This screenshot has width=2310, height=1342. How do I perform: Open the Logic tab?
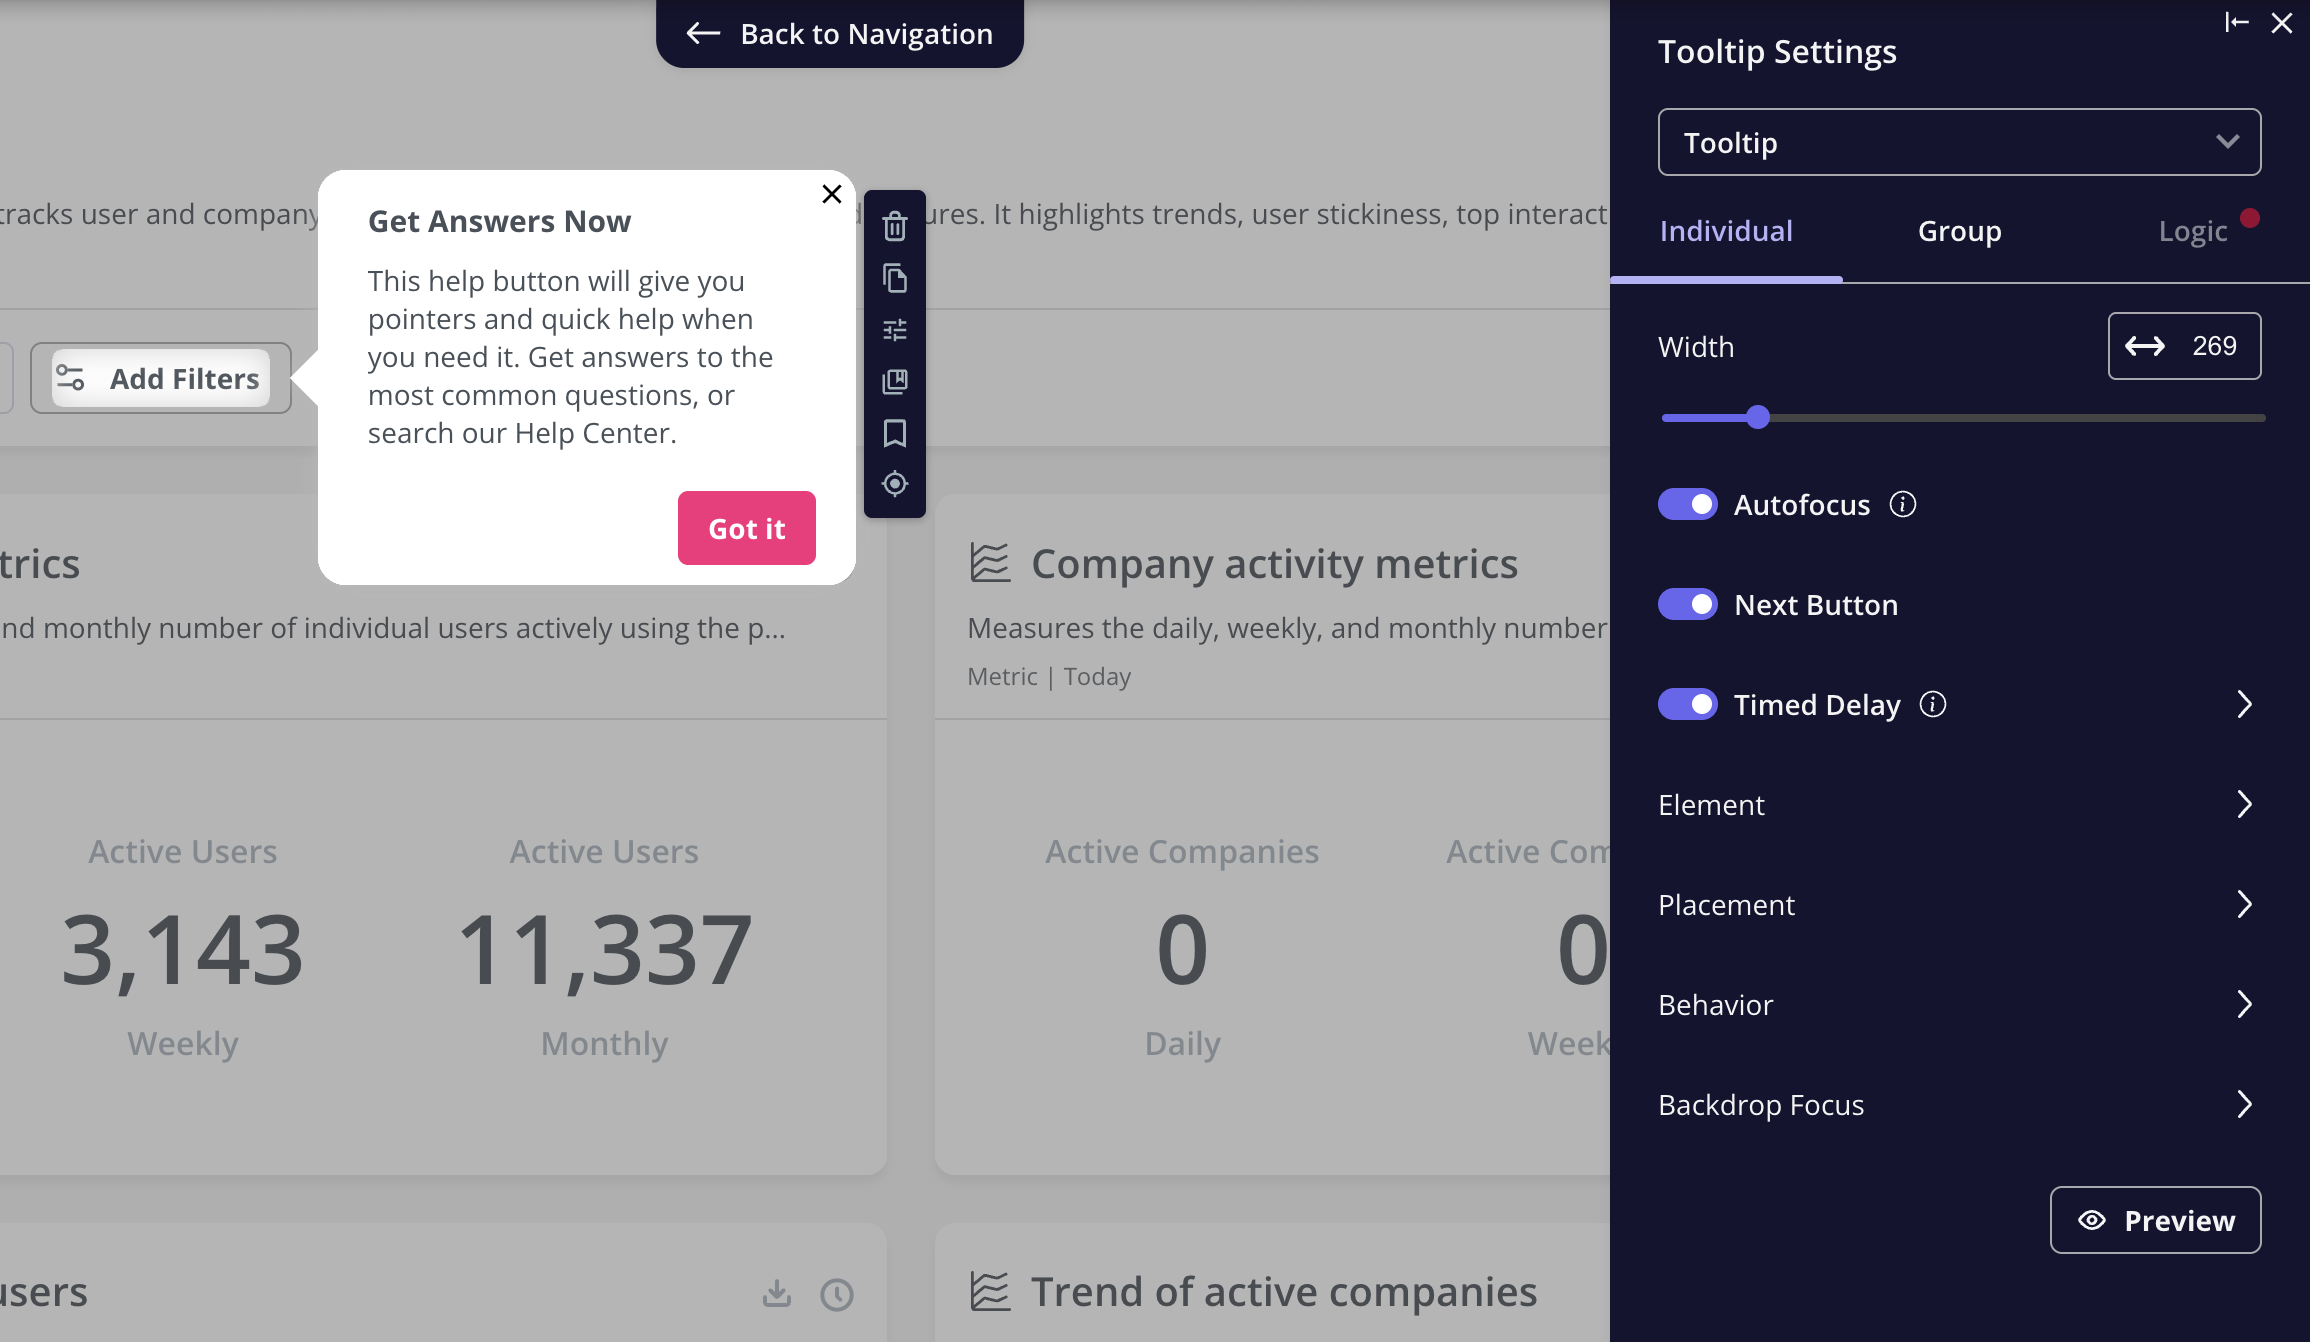click(x=2192, y=231)
